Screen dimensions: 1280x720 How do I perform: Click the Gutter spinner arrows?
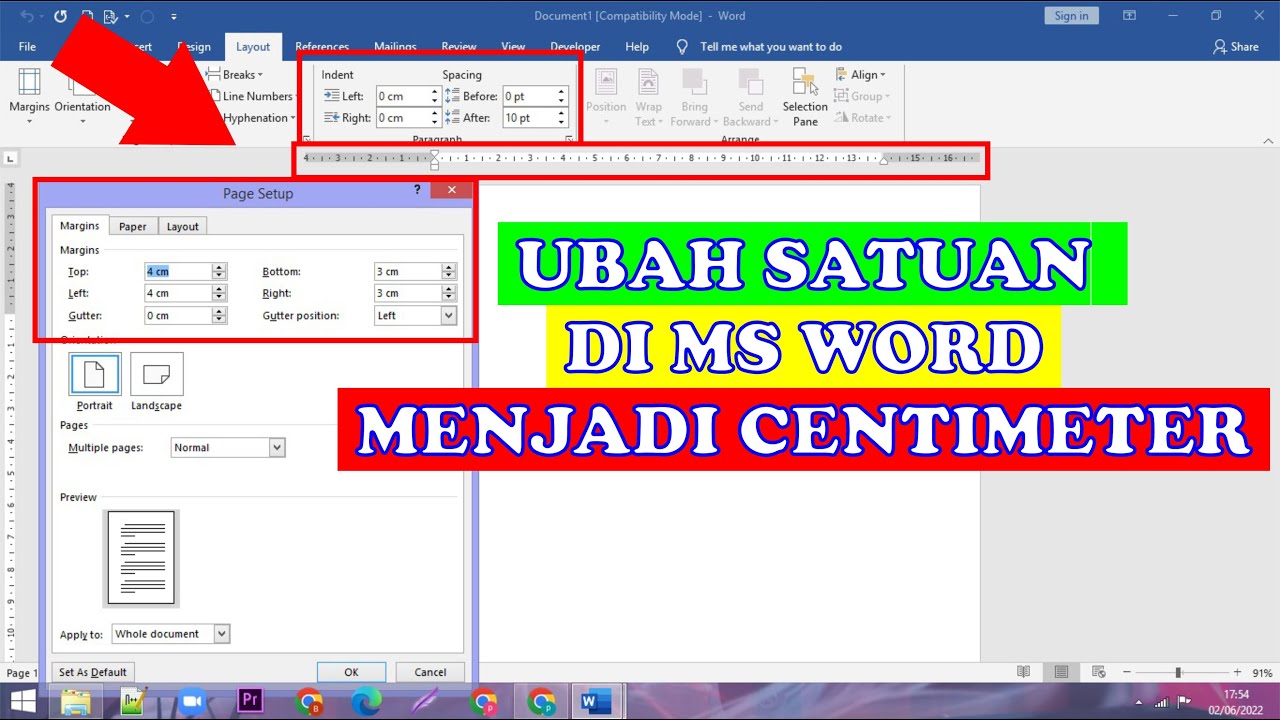pos(219,315)
